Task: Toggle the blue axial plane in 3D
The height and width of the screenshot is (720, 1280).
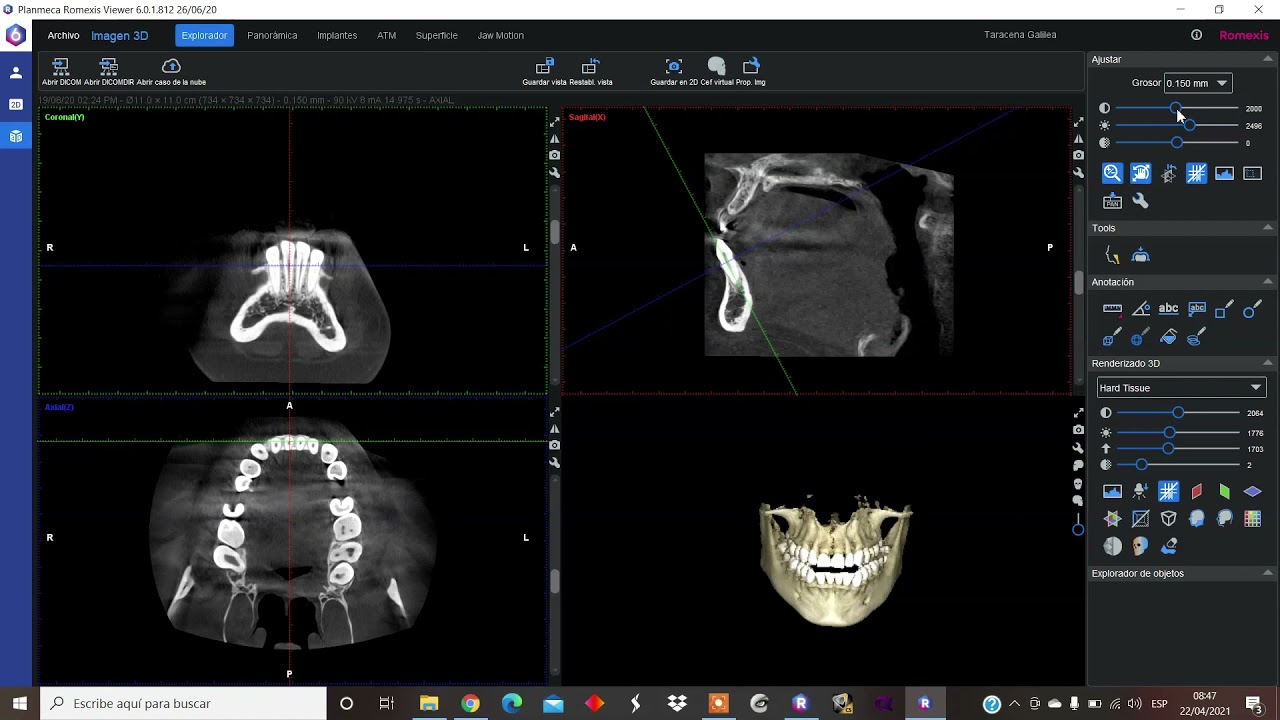Action: click(x=1252, y=491)
